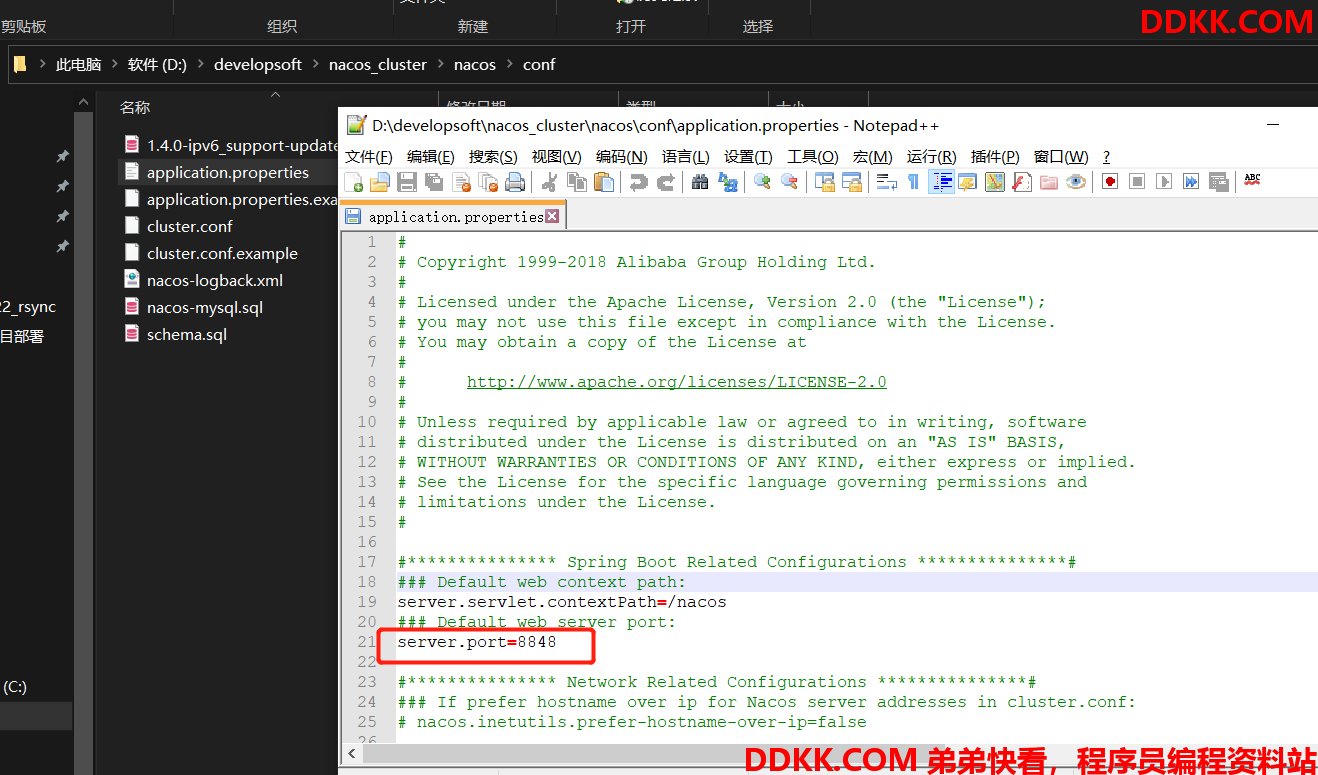This screenshot has width=1318, height=775.
Task: Select cluster.conf in the Explorer file list
Action: pyautogui.click(x=190, y=226)
